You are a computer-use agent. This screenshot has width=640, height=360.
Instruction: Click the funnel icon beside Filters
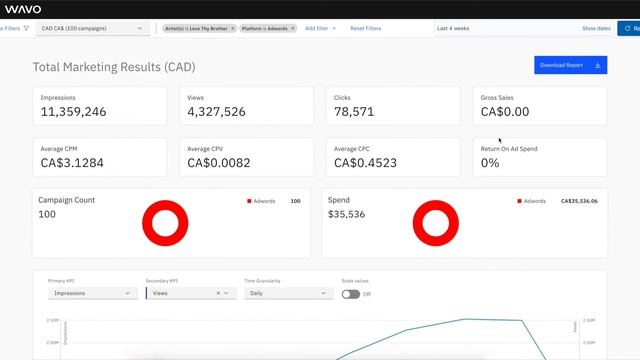(27, 28)
